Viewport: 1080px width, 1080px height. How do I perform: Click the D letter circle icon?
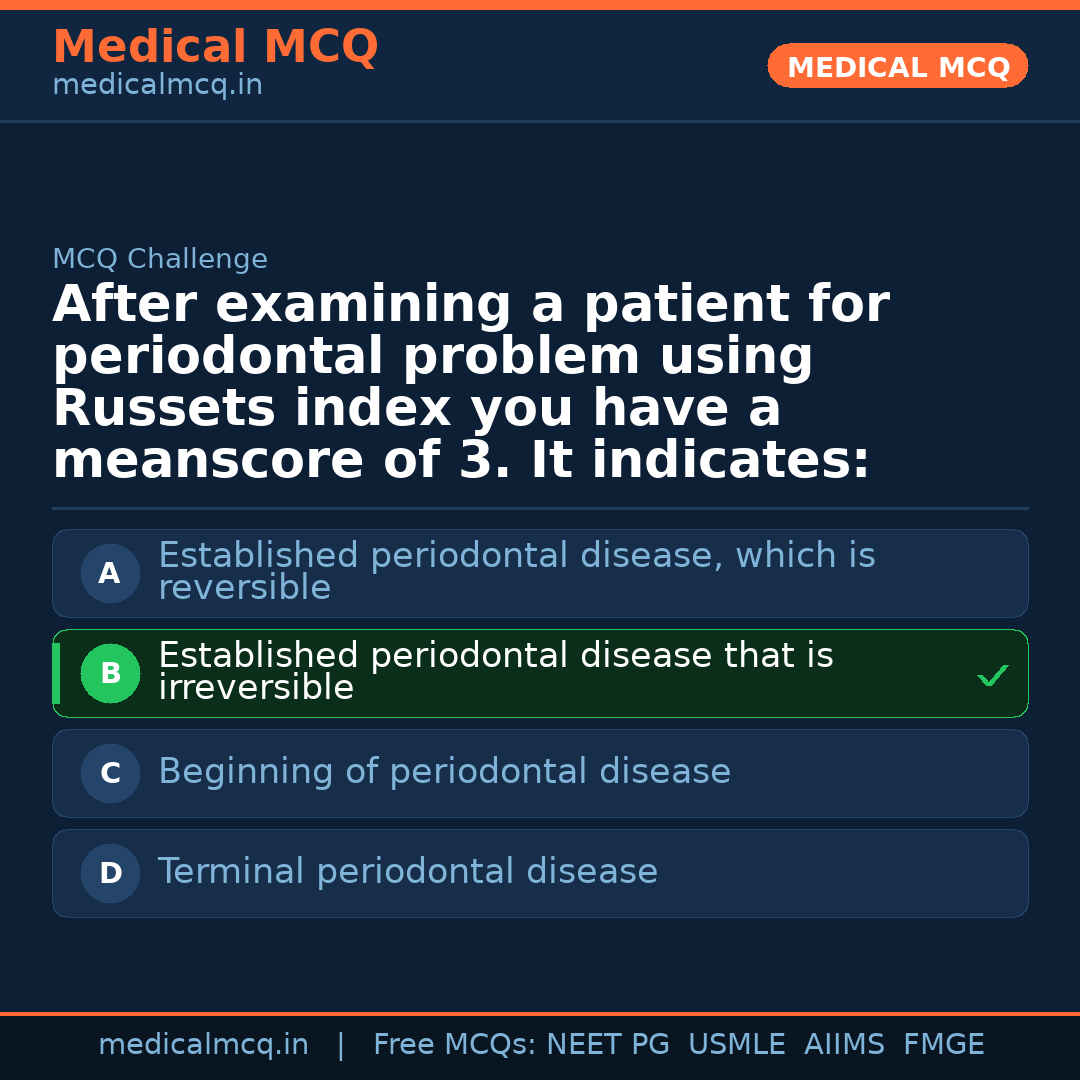(110, 874)
